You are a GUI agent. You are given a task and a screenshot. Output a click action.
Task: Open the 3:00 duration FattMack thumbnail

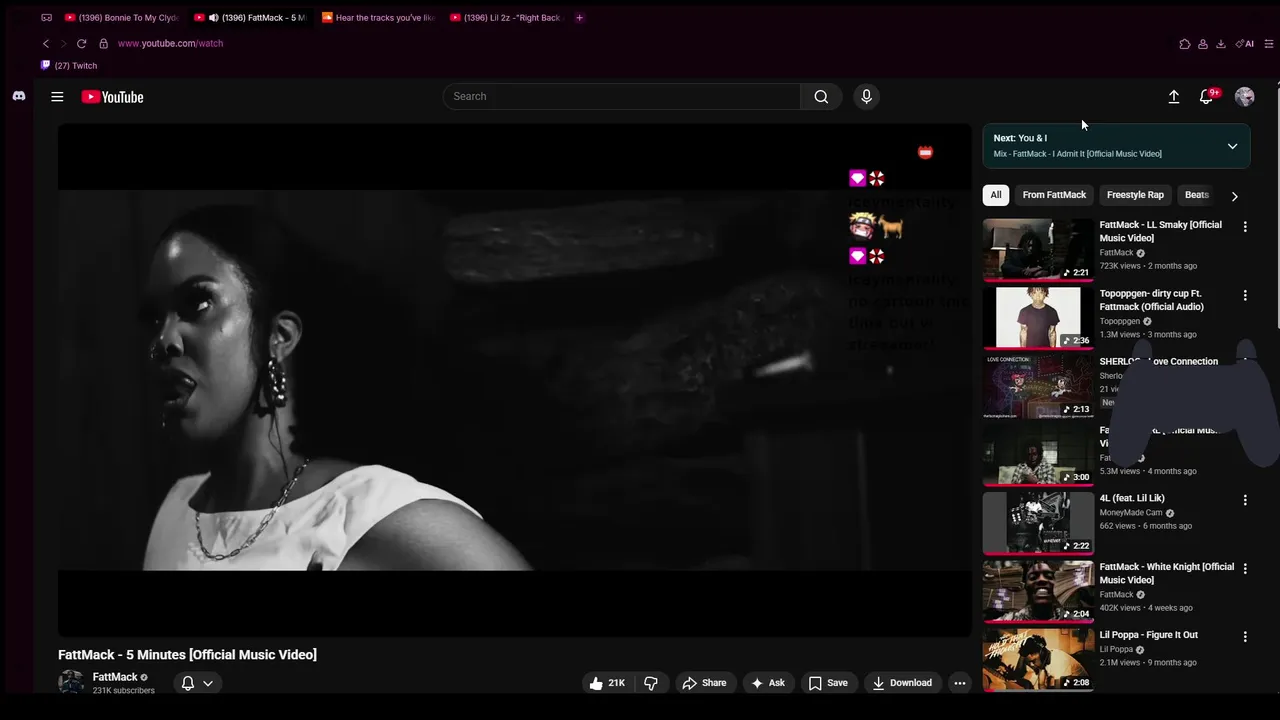coord(1038,455)
